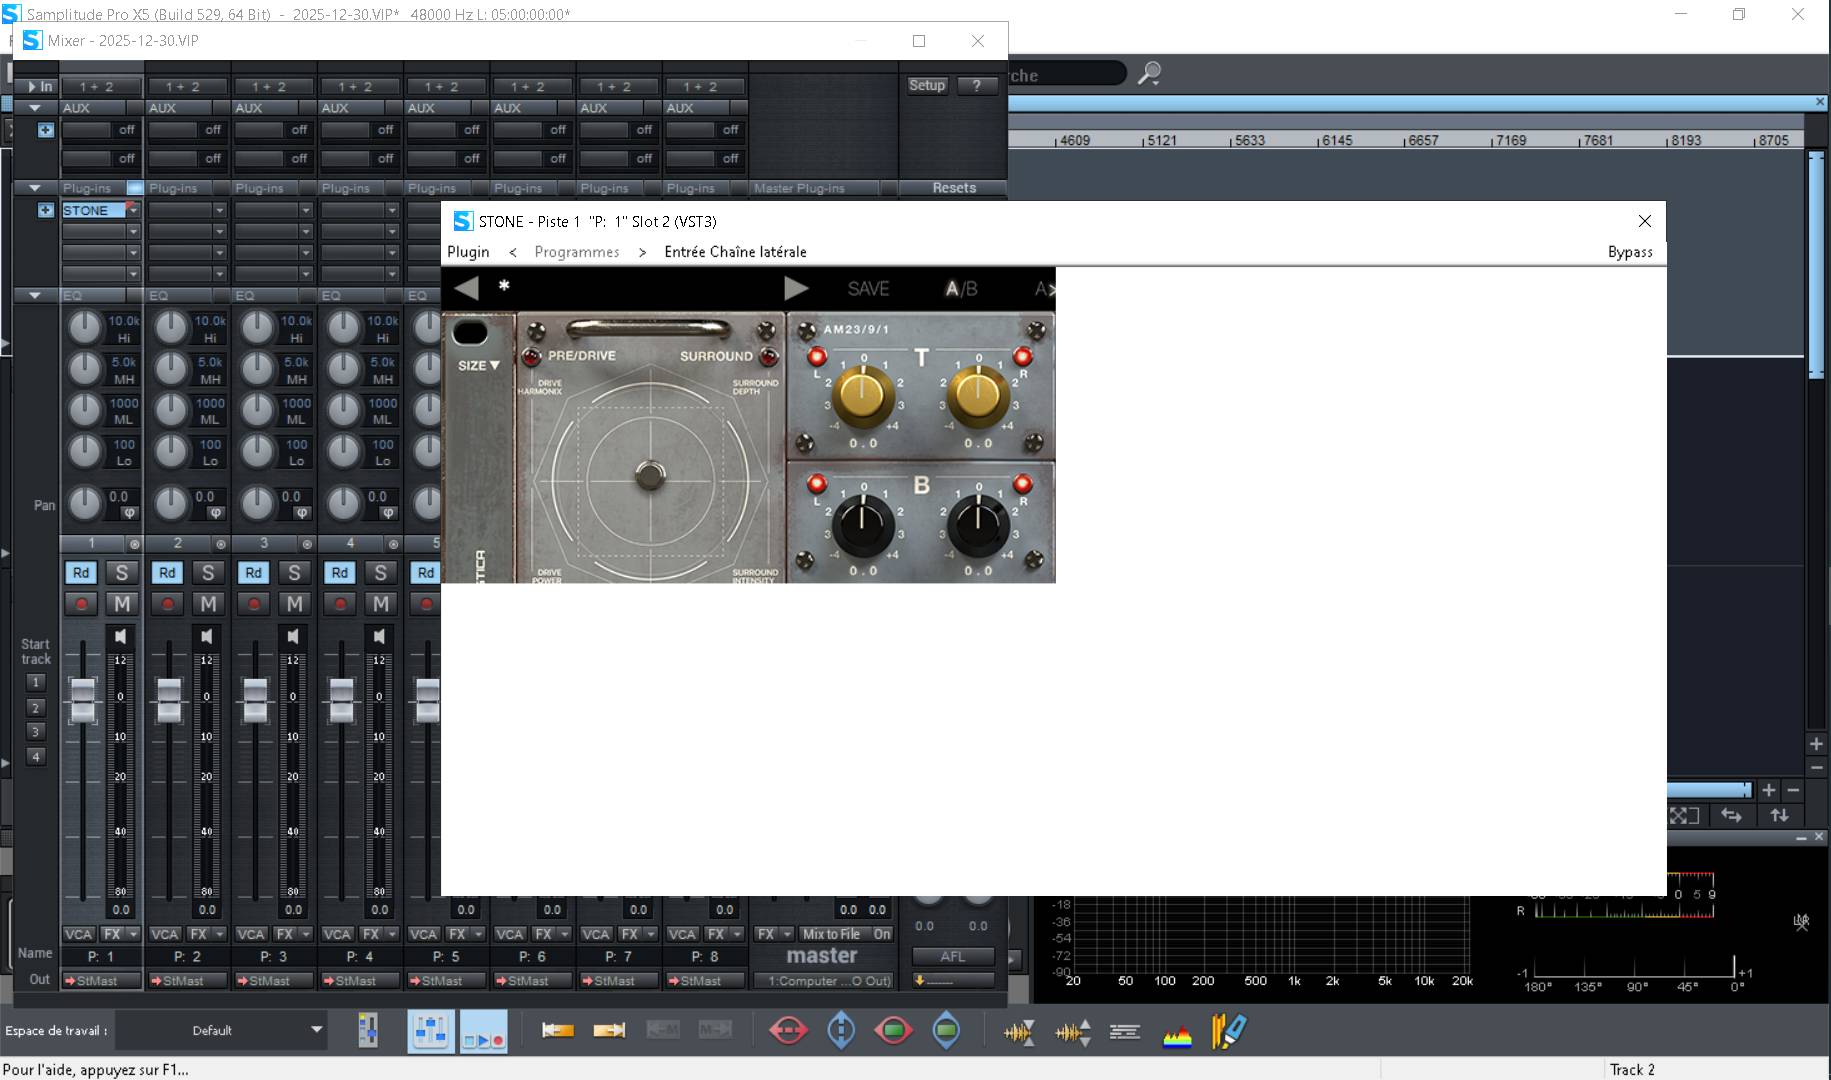
Task: Toggle the T section left red LED
Action: coord(817,356)
